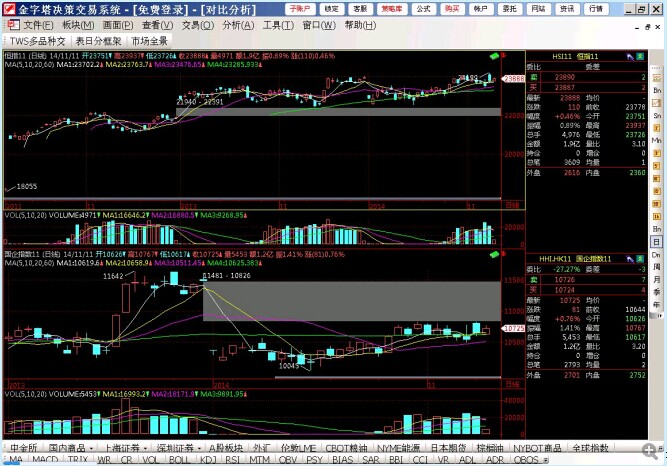Screen dimensions: 667x466
Task: Open the 文件(F) menu
Action: 38,24
